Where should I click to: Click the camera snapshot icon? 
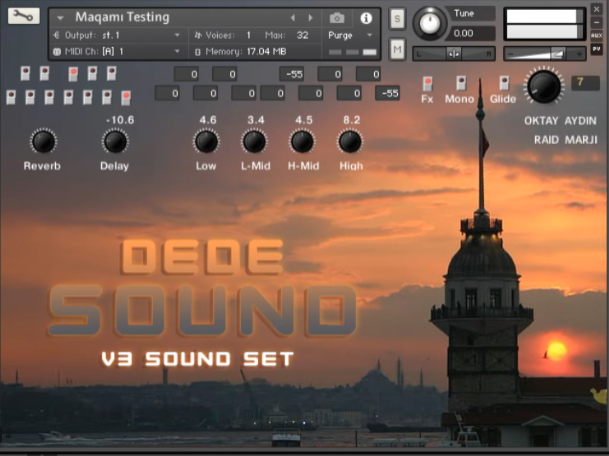tap(337, 18)
